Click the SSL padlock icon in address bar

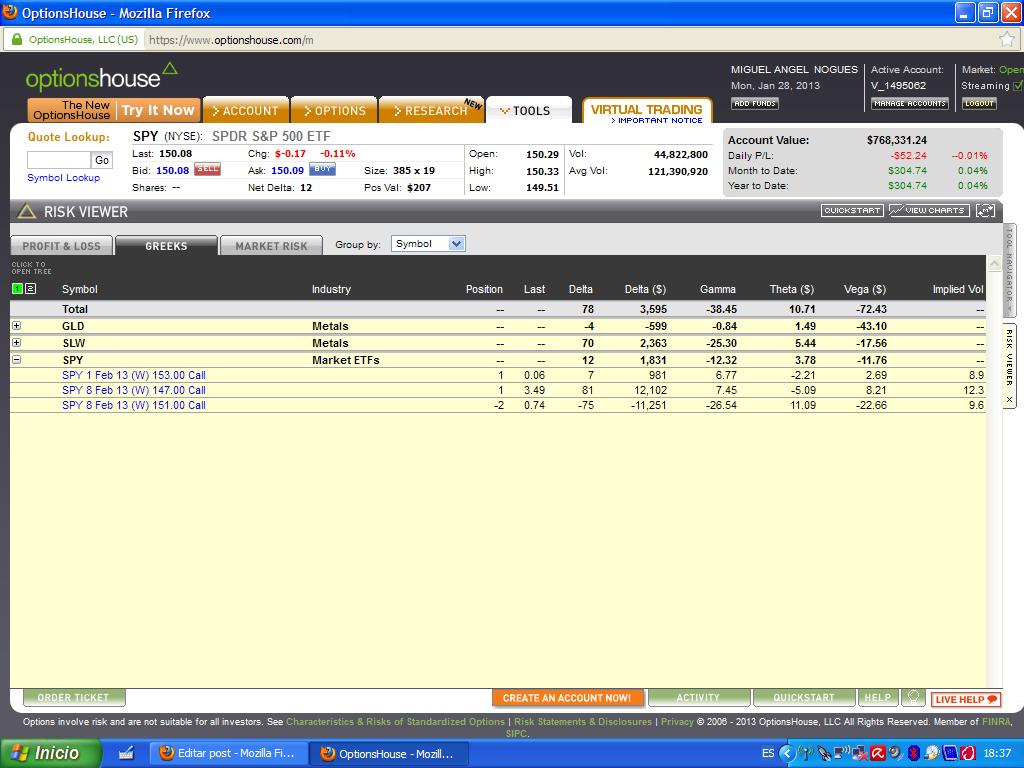pyautogui.click(x=17, y=39)
